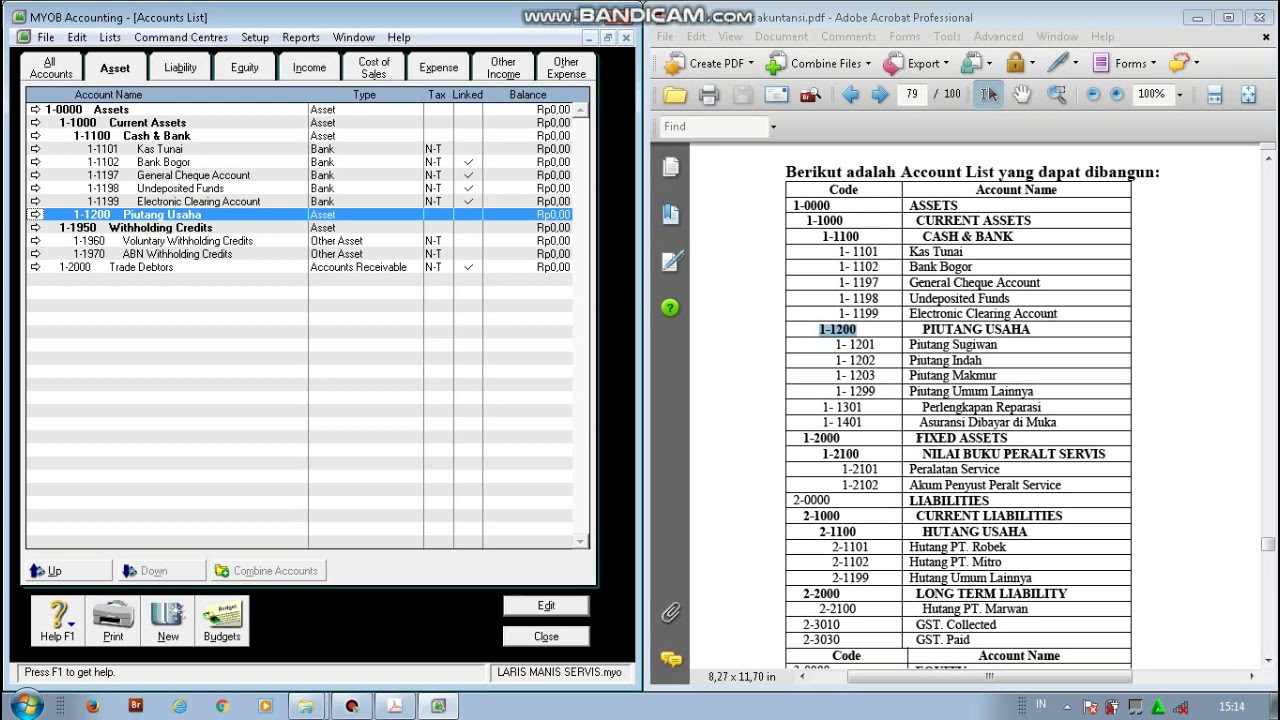Image resolution: width=1280 pixels, height=720 pixels.
Task: Click Fit Width scrolling icon in Acrobat
Action: tap(1214, 94)
